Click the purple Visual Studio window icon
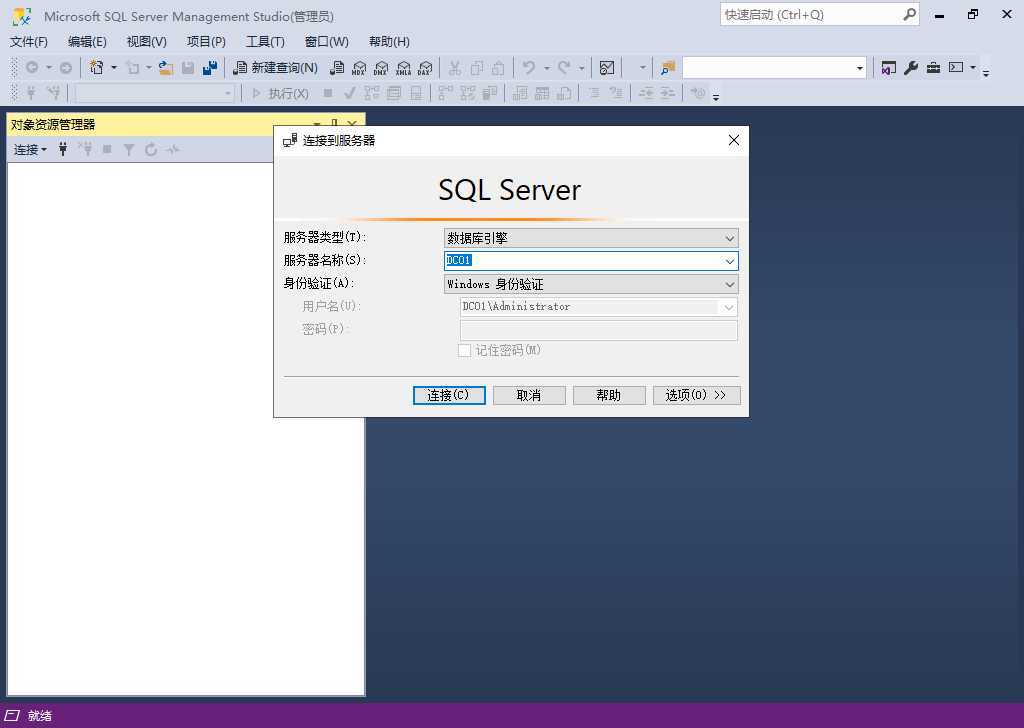The width and height of the screenshot is (1024, 728). pos(888,67)
